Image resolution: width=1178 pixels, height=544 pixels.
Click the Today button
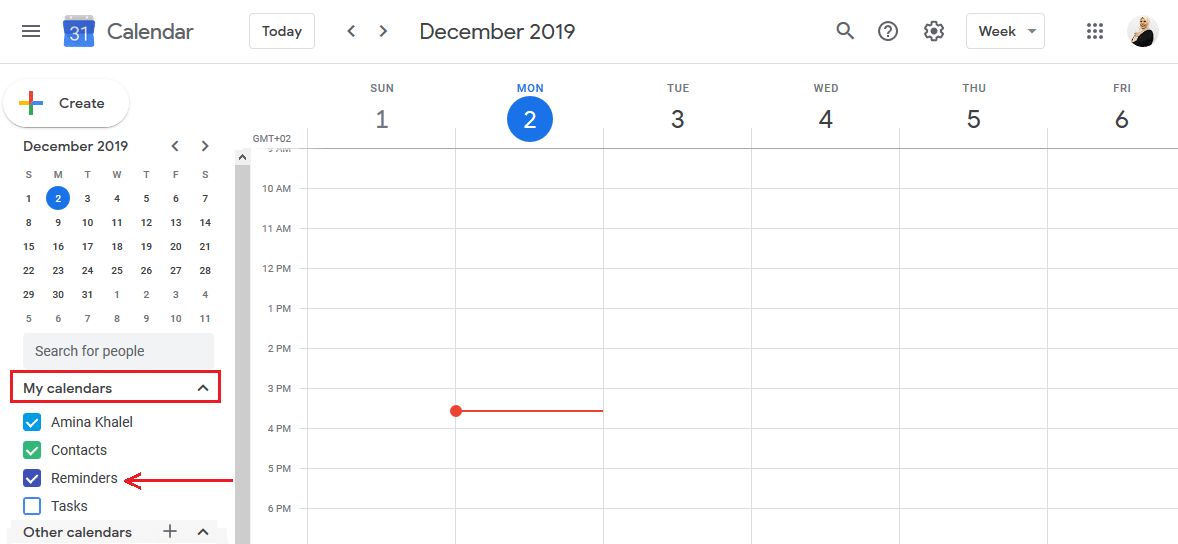click(282, 32)
